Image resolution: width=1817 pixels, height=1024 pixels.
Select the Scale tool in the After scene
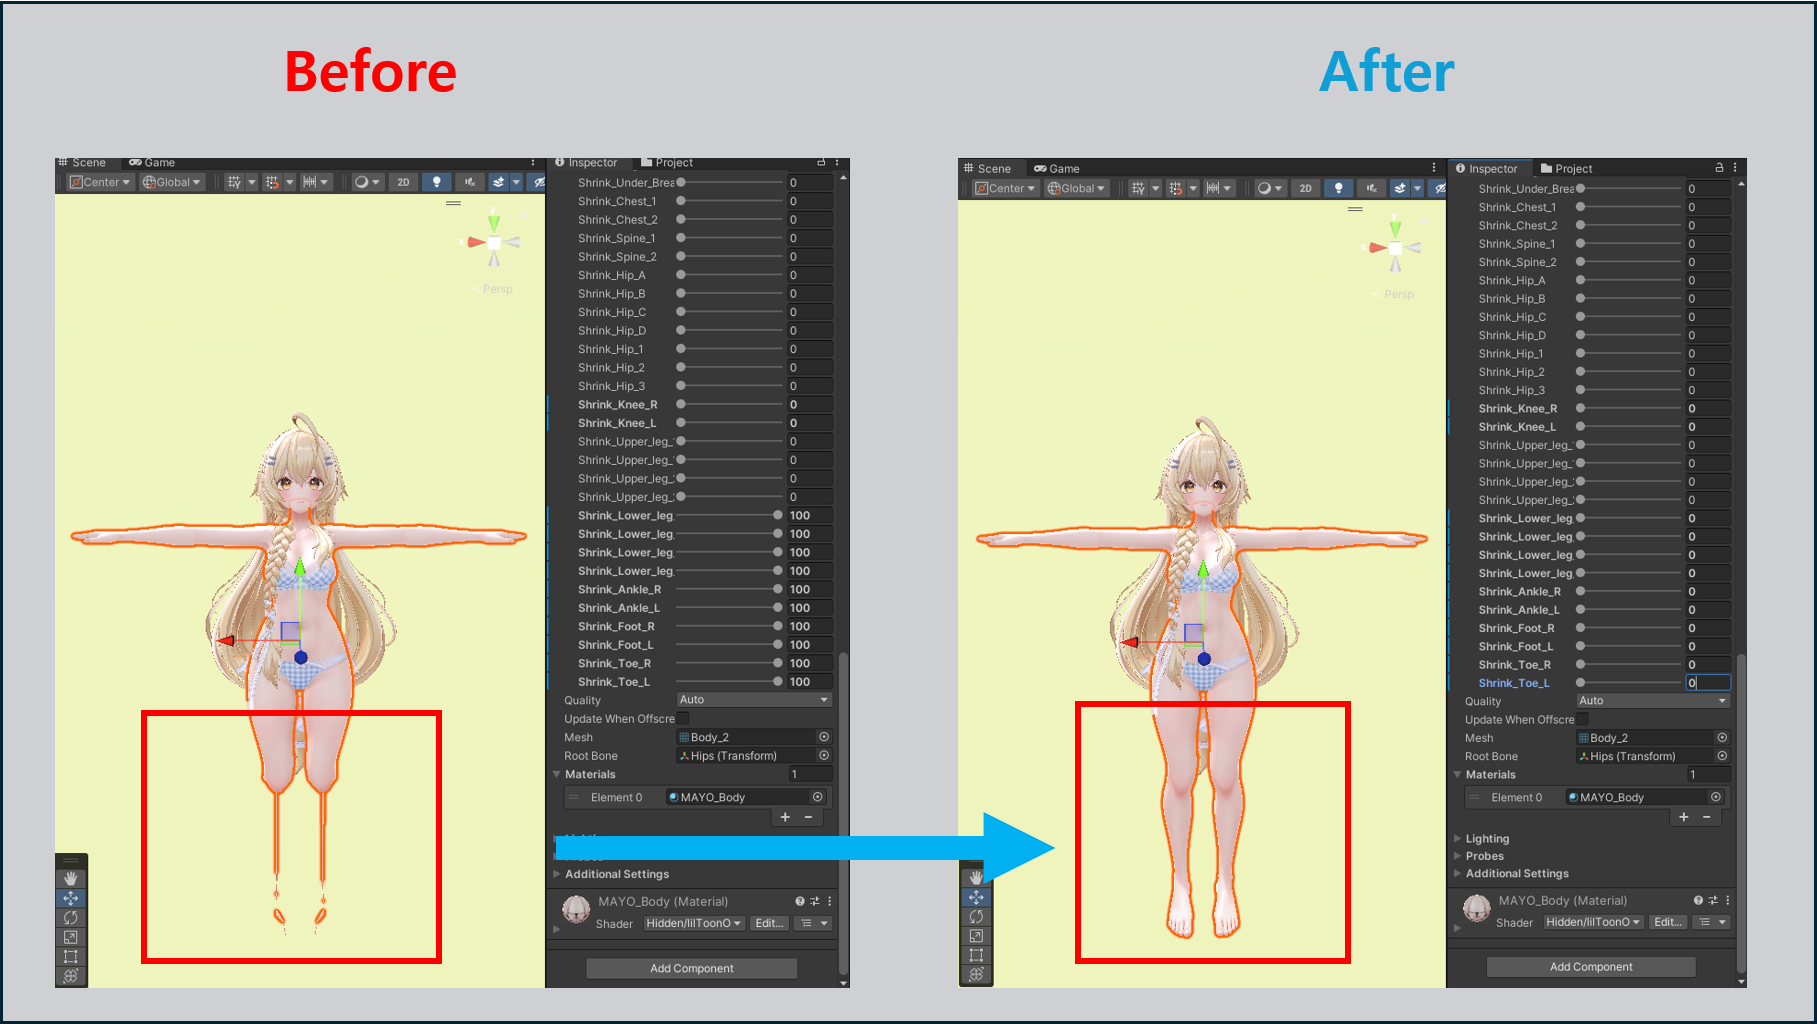pos(976,936)
